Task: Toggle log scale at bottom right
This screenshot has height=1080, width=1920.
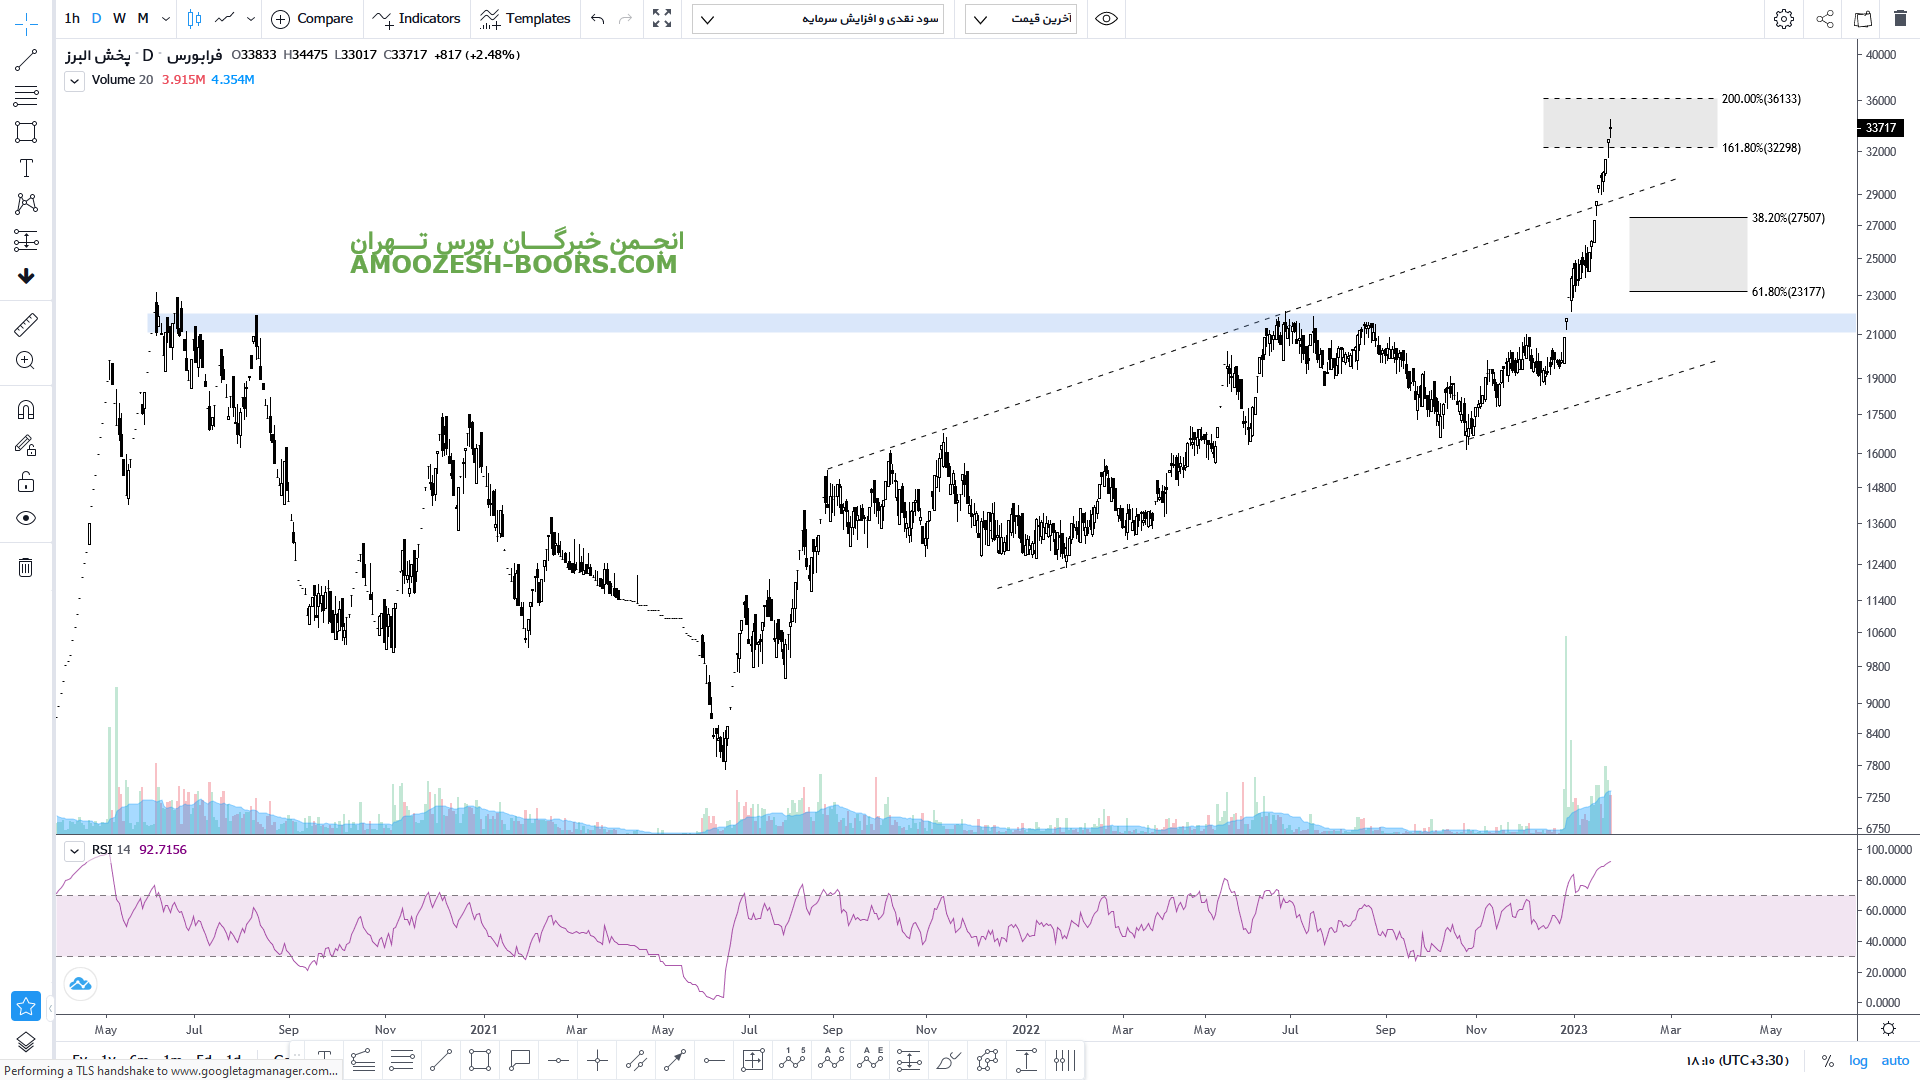Action: [x=1858, y=1061]
